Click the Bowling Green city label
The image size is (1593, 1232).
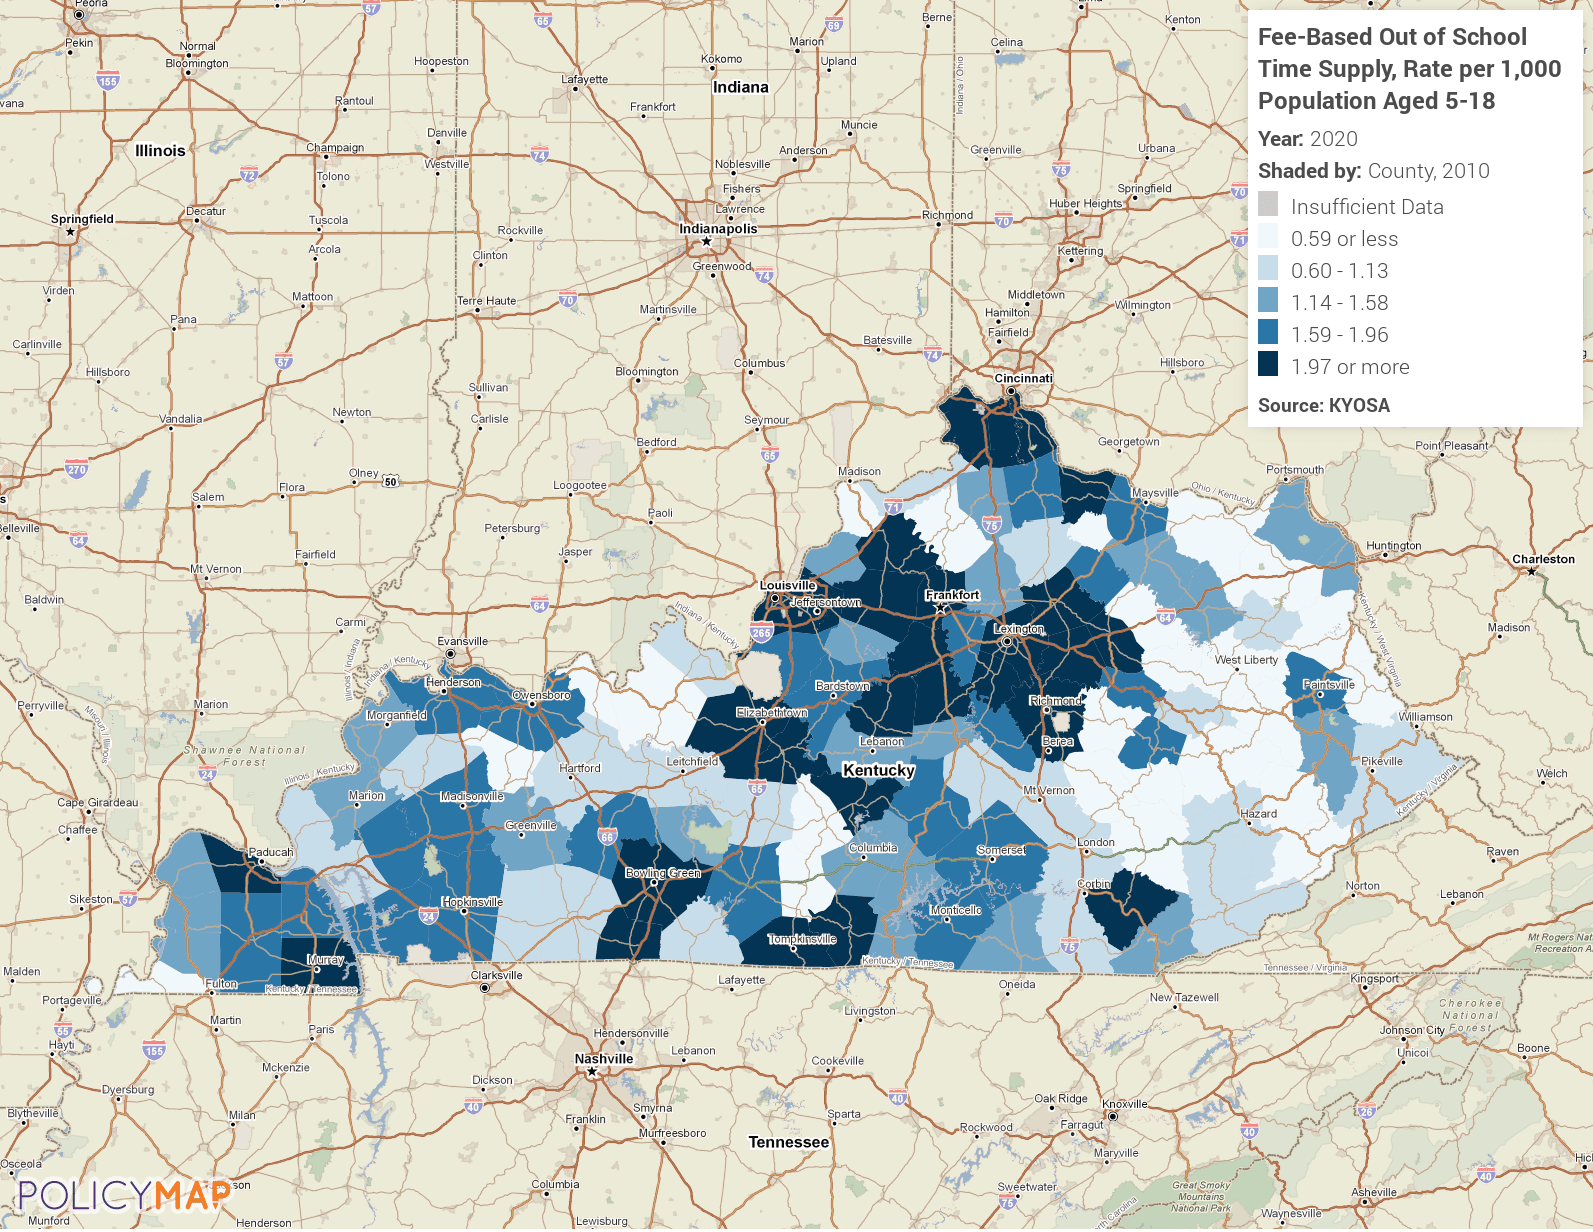(x=663, y=873)
